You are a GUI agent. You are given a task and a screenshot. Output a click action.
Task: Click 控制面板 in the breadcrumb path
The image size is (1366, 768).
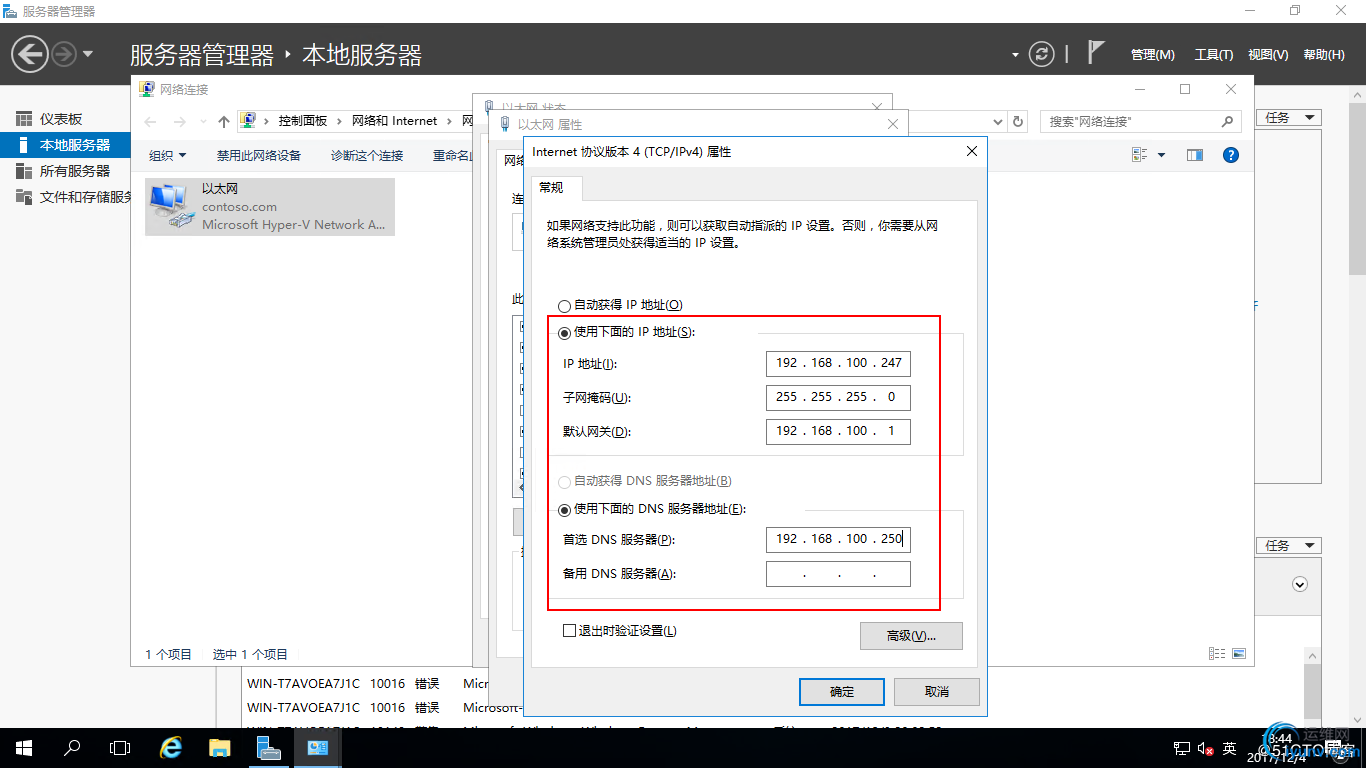point(303,121)
